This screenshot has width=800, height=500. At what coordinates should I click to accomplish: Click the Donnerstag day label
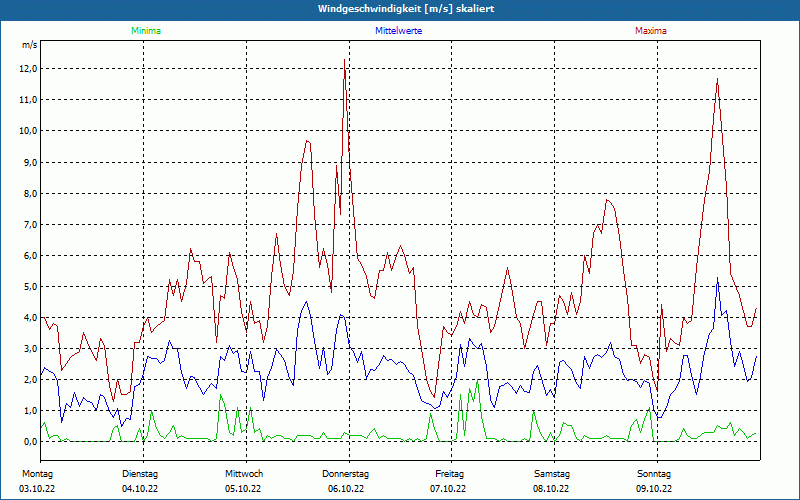click(345, 474)
